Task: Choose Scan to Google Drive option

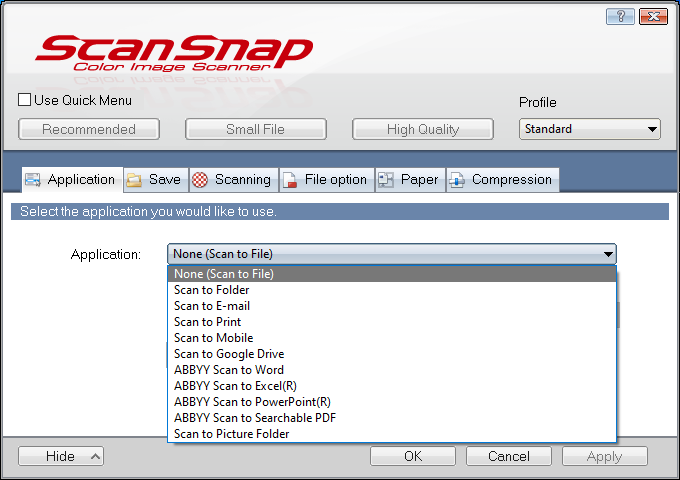Action: point(392,354)
